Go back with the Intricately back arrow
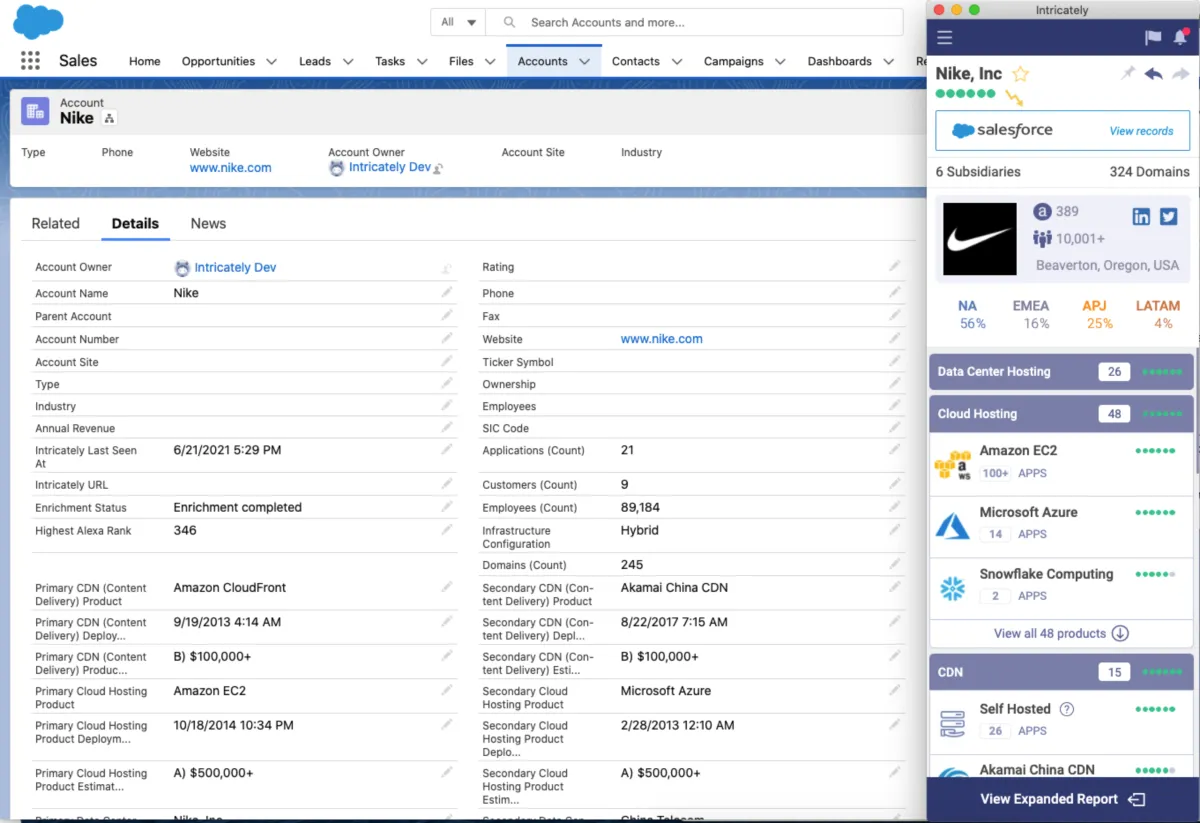 point(1154,74)
